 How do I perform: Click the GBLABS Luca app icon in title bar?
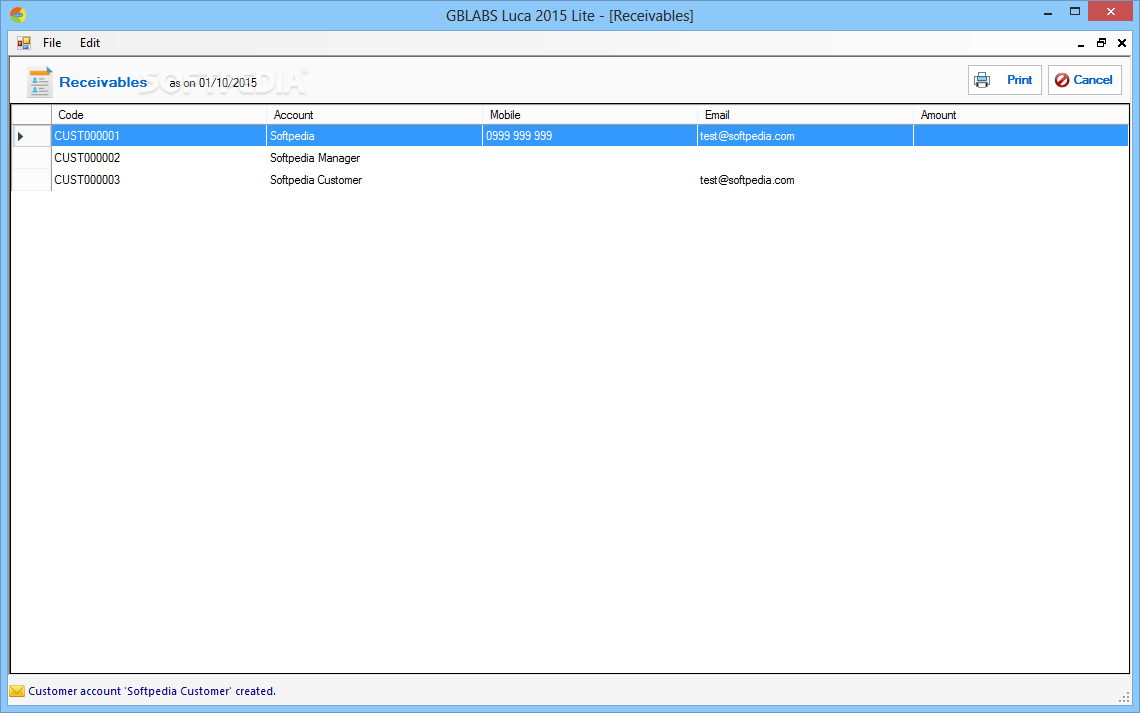(x=17, y=15)
